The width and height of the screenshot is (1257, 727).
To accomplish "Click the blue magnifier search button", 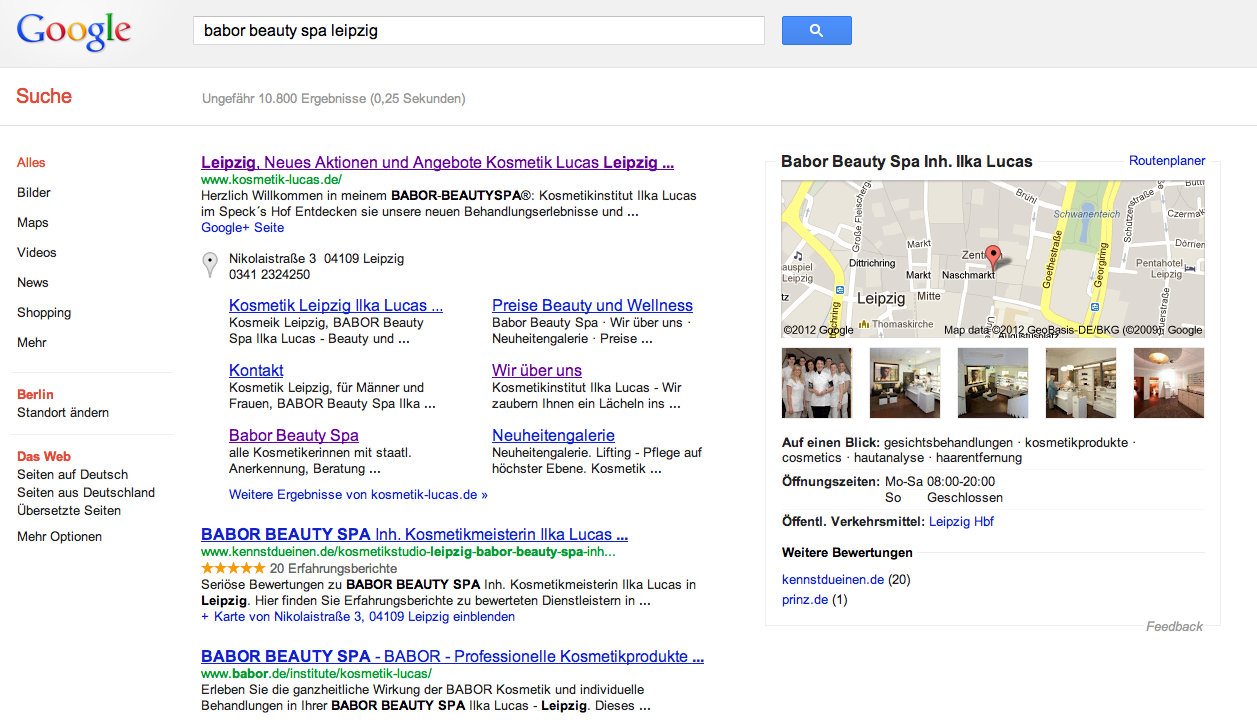I will pyautogui.click(x=816, y=30).
